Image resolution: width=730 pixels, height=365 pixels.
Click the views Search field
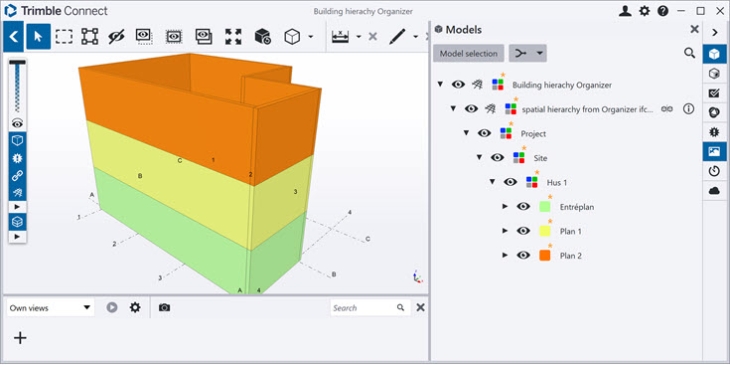(x=370, y=308)
